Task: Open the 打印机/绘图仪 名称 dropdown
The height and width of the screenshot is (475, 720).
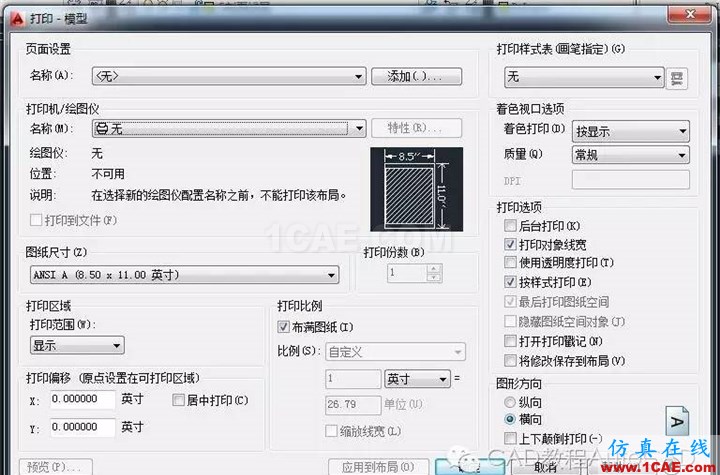Action: (229, 128)
